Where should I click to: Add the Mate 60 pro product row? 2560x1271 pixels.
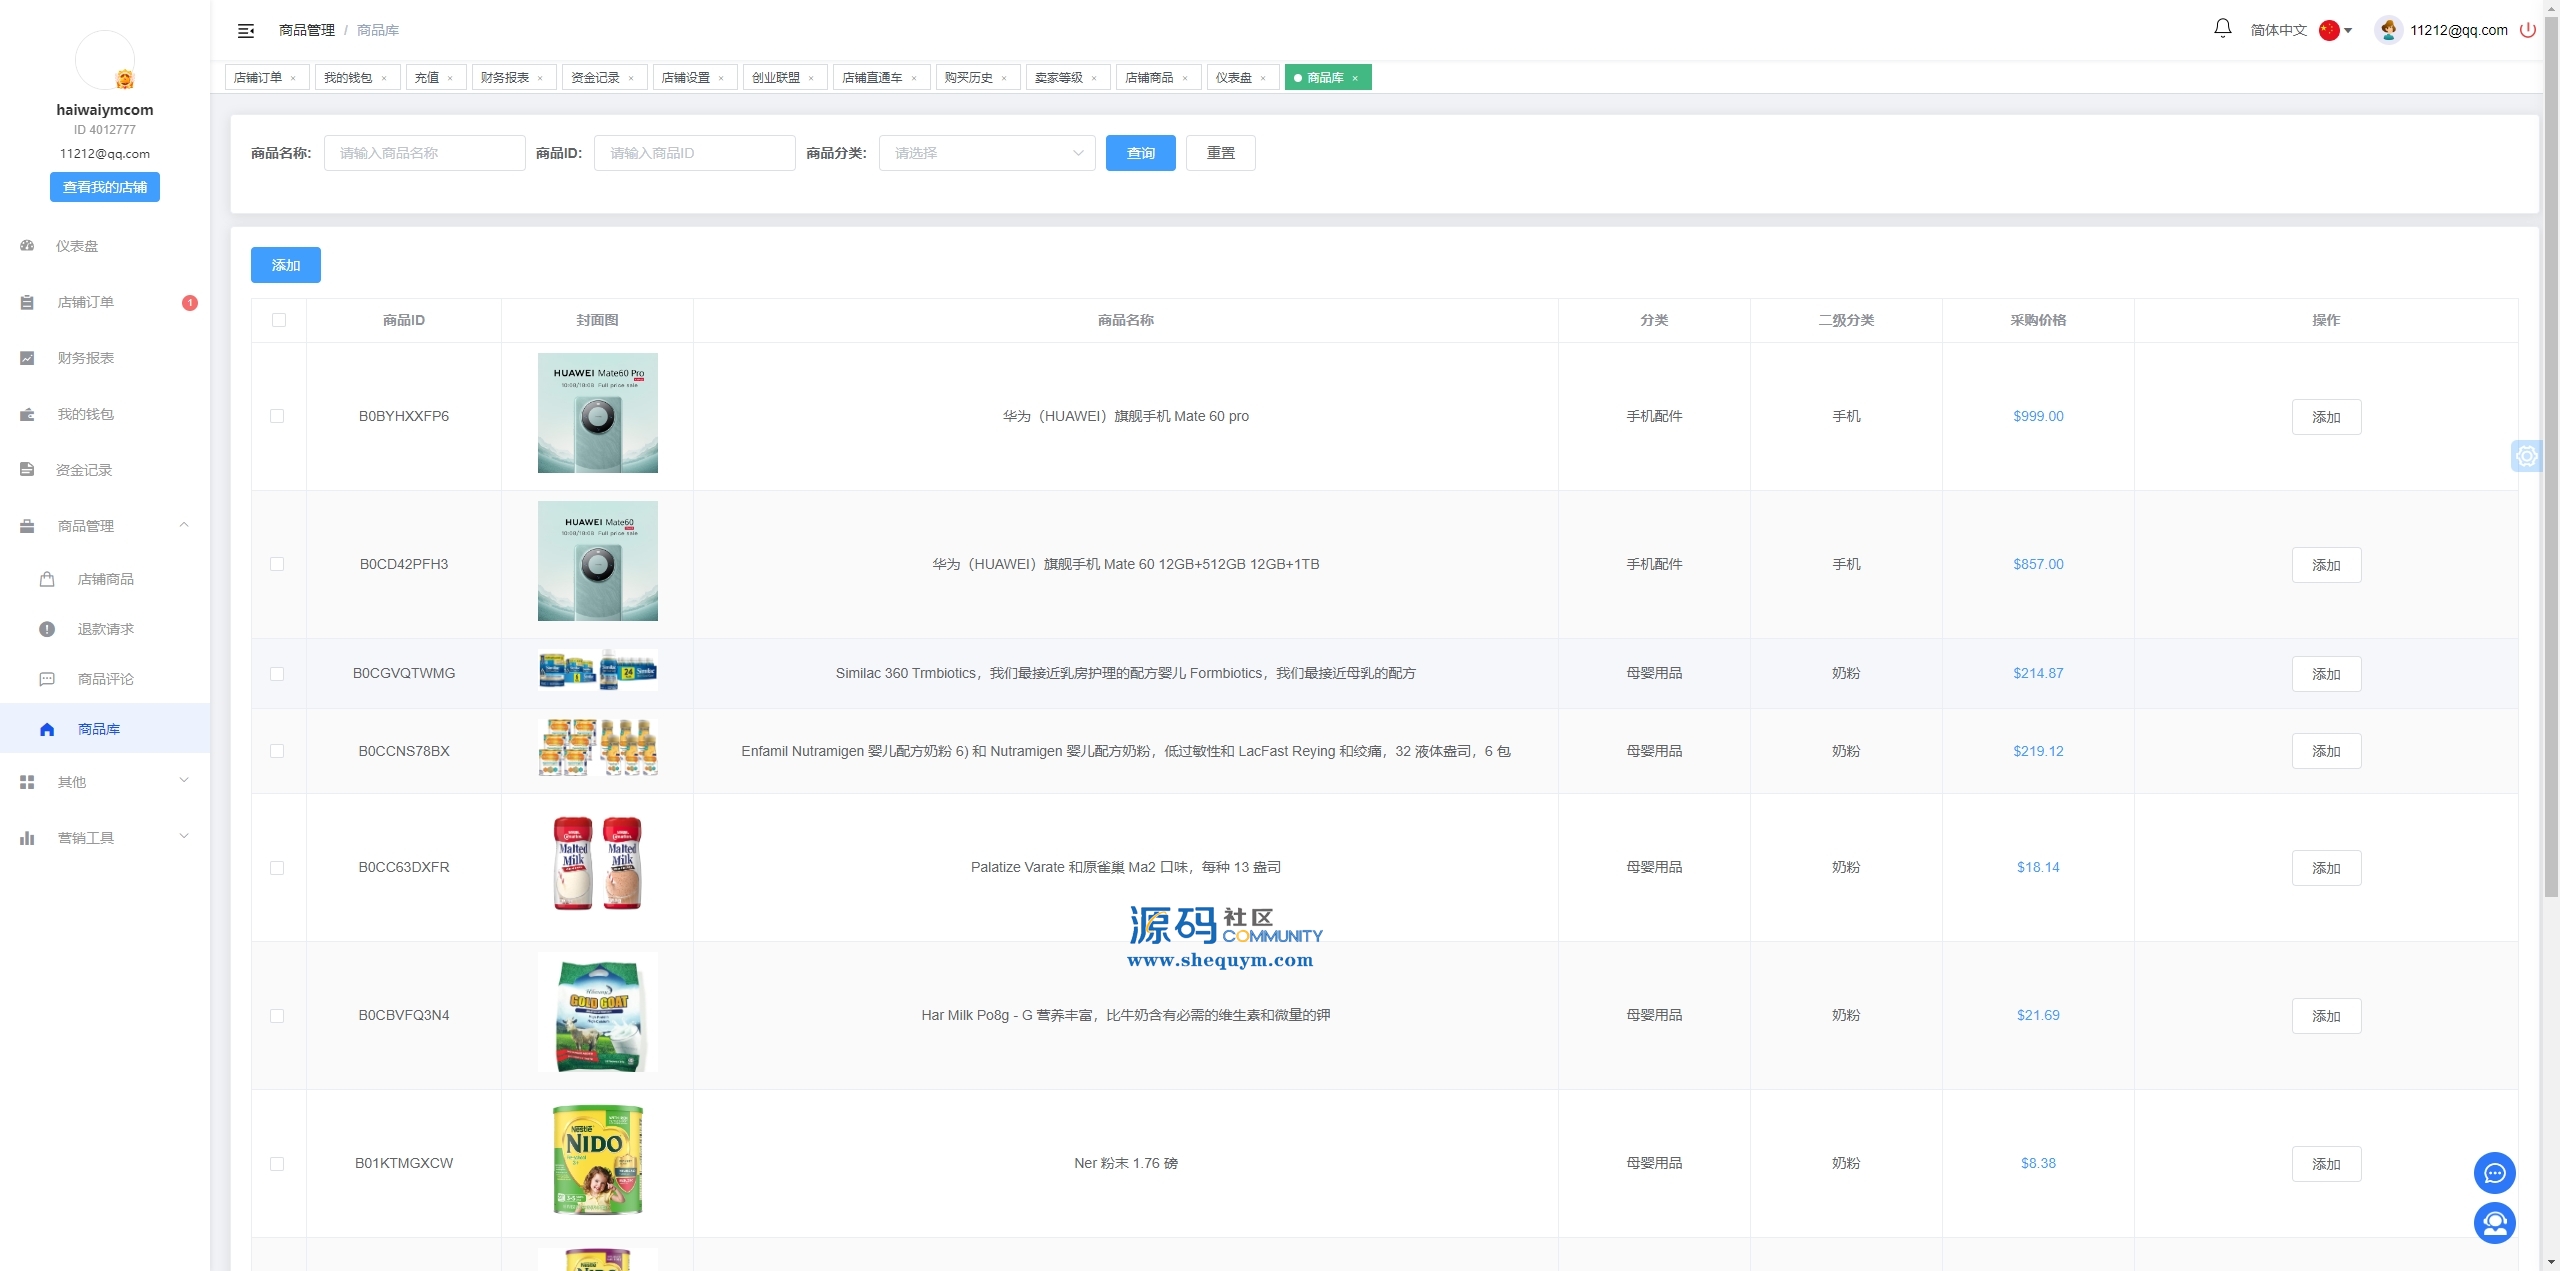click(x=2326, y=417)
